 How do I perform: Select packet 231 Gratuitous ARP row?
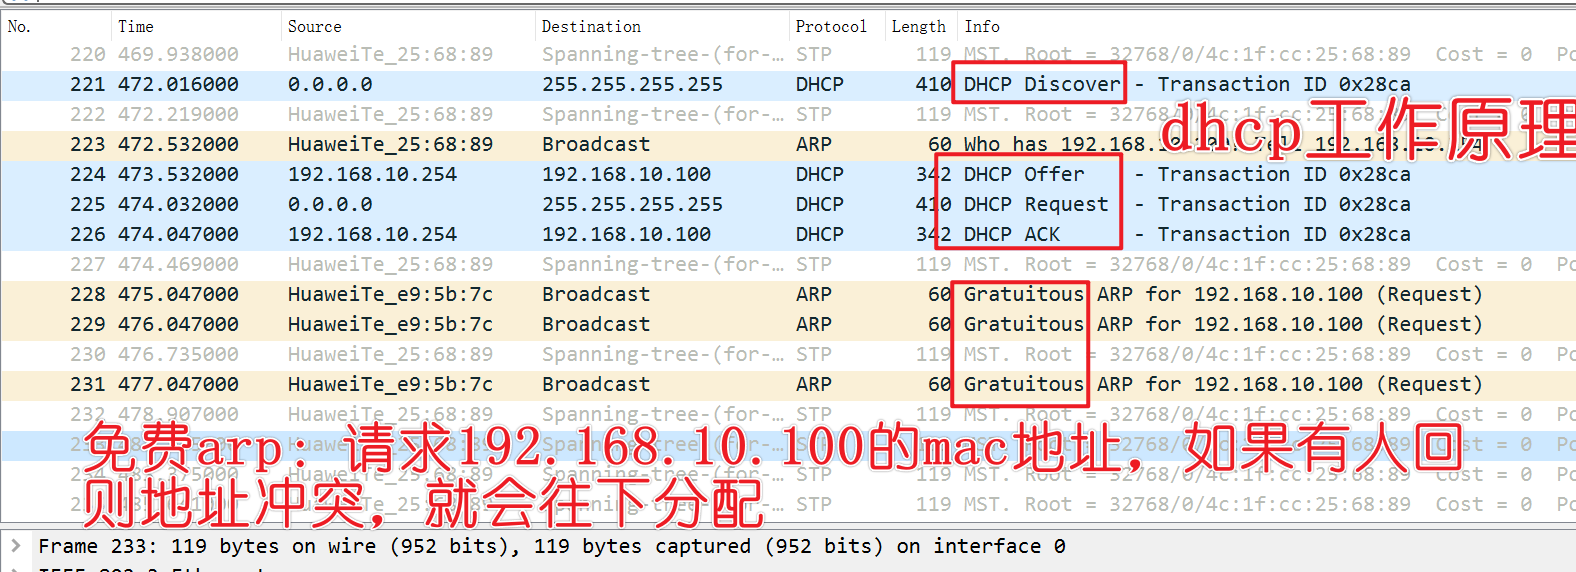[600, 385]
